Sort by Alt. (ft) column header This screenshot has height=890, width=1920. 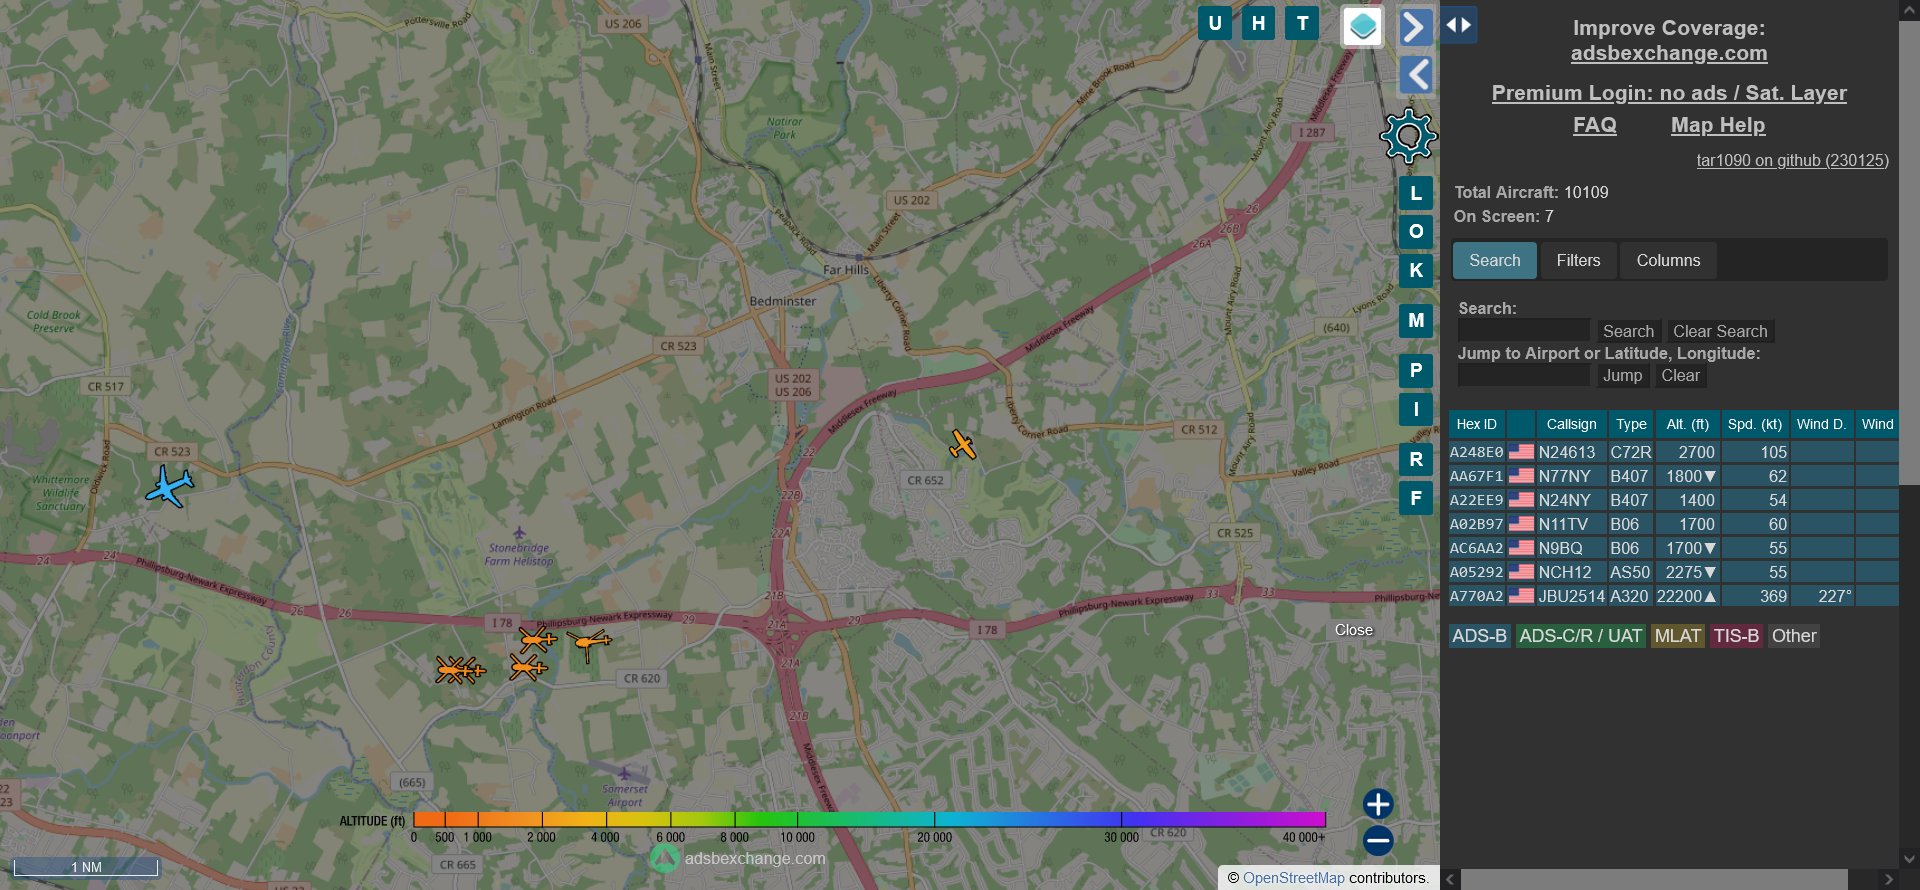coord(1687,424)
